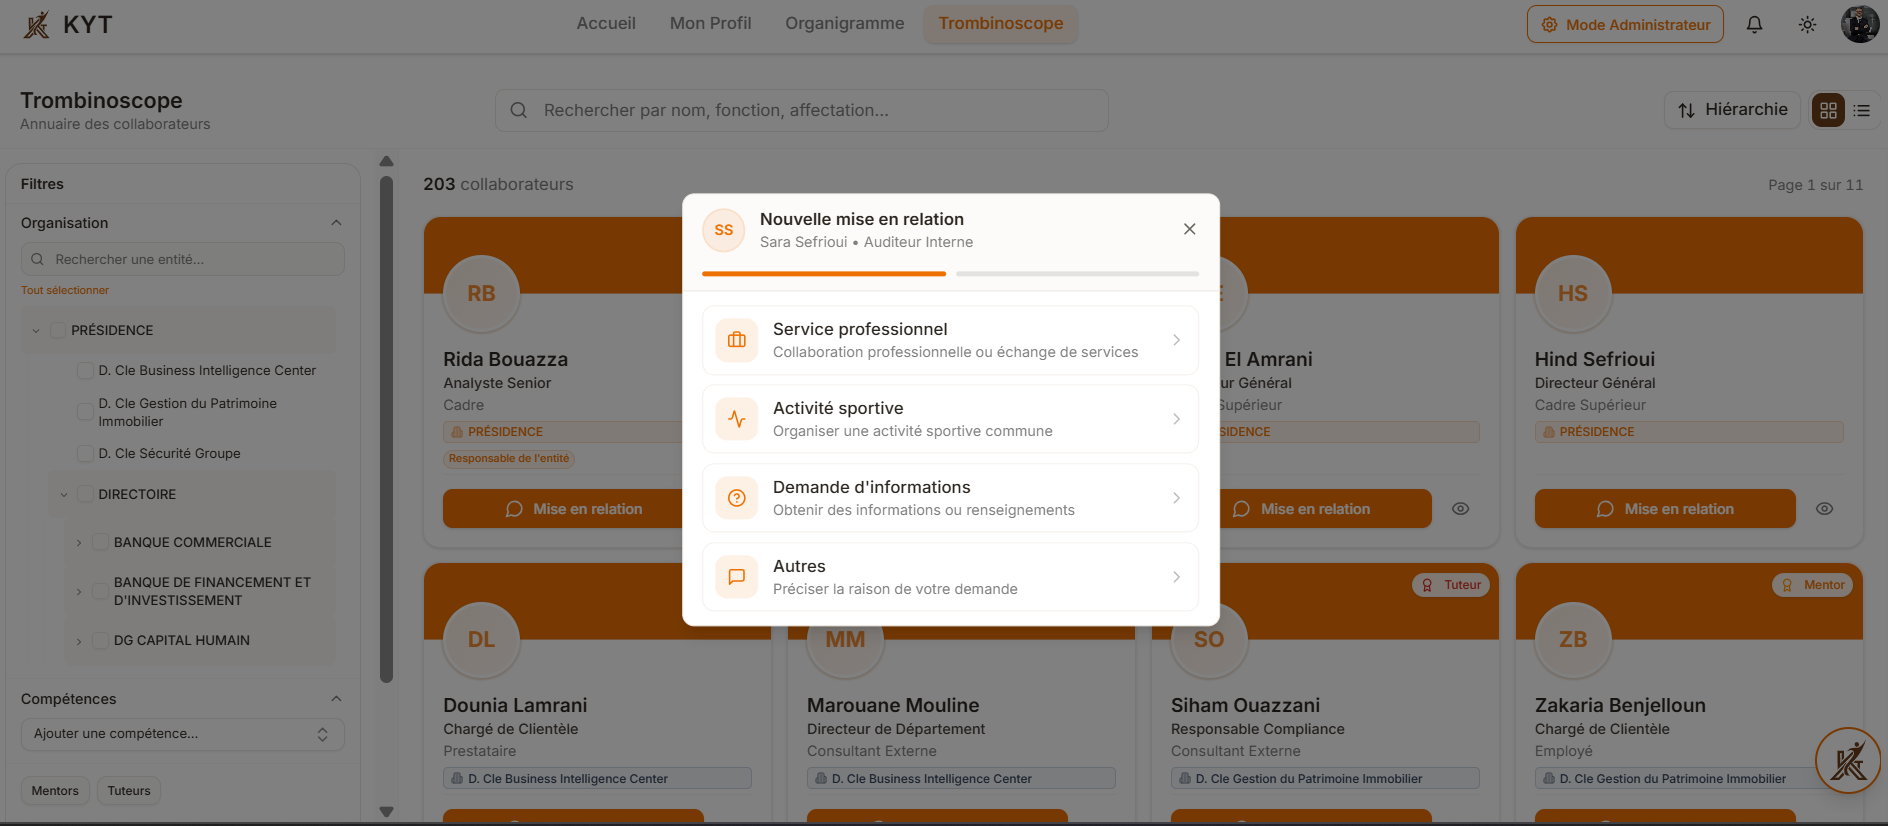Select the Trombinoscope tab
The image size is (1888, 826).
(x=1001, y=23)
